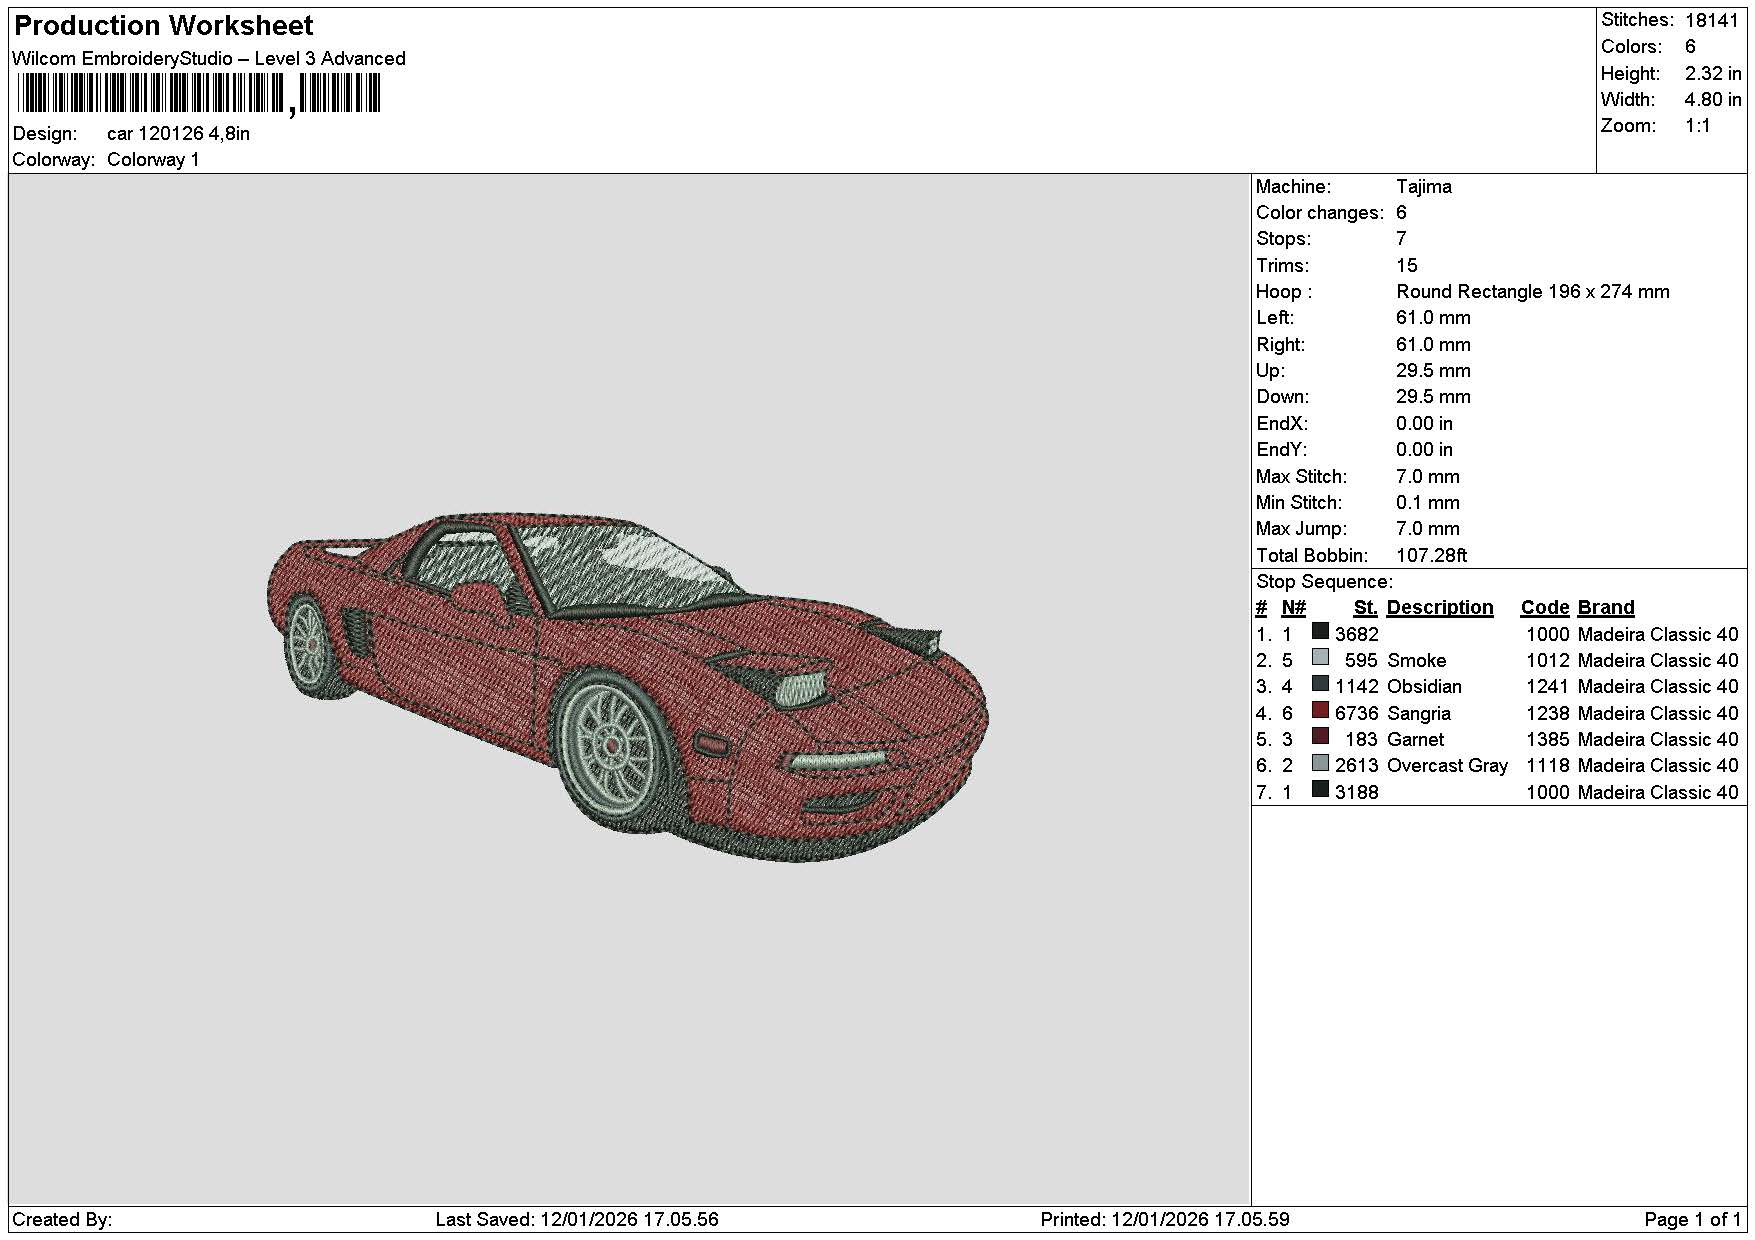The width and height of the screenshot is (1755, 1240).
Task: Click the Obsidian color swatch
Action: 1320,684
